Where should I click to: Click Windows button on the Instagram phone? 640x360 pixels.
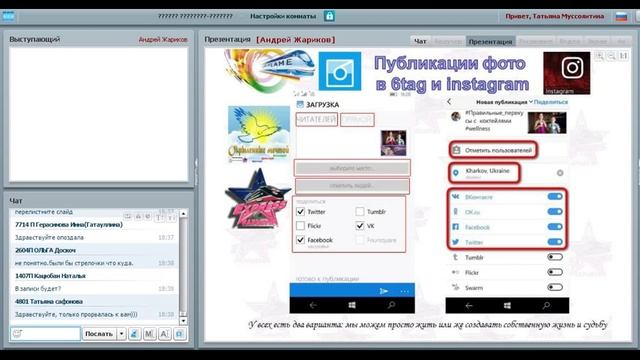point(507,305)
